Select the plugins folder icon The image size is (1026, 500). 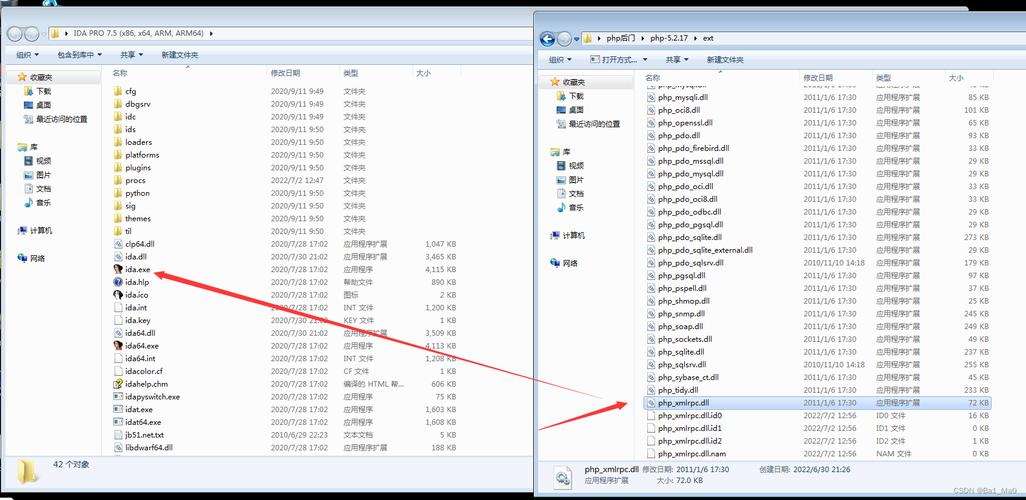coord(118,168)
